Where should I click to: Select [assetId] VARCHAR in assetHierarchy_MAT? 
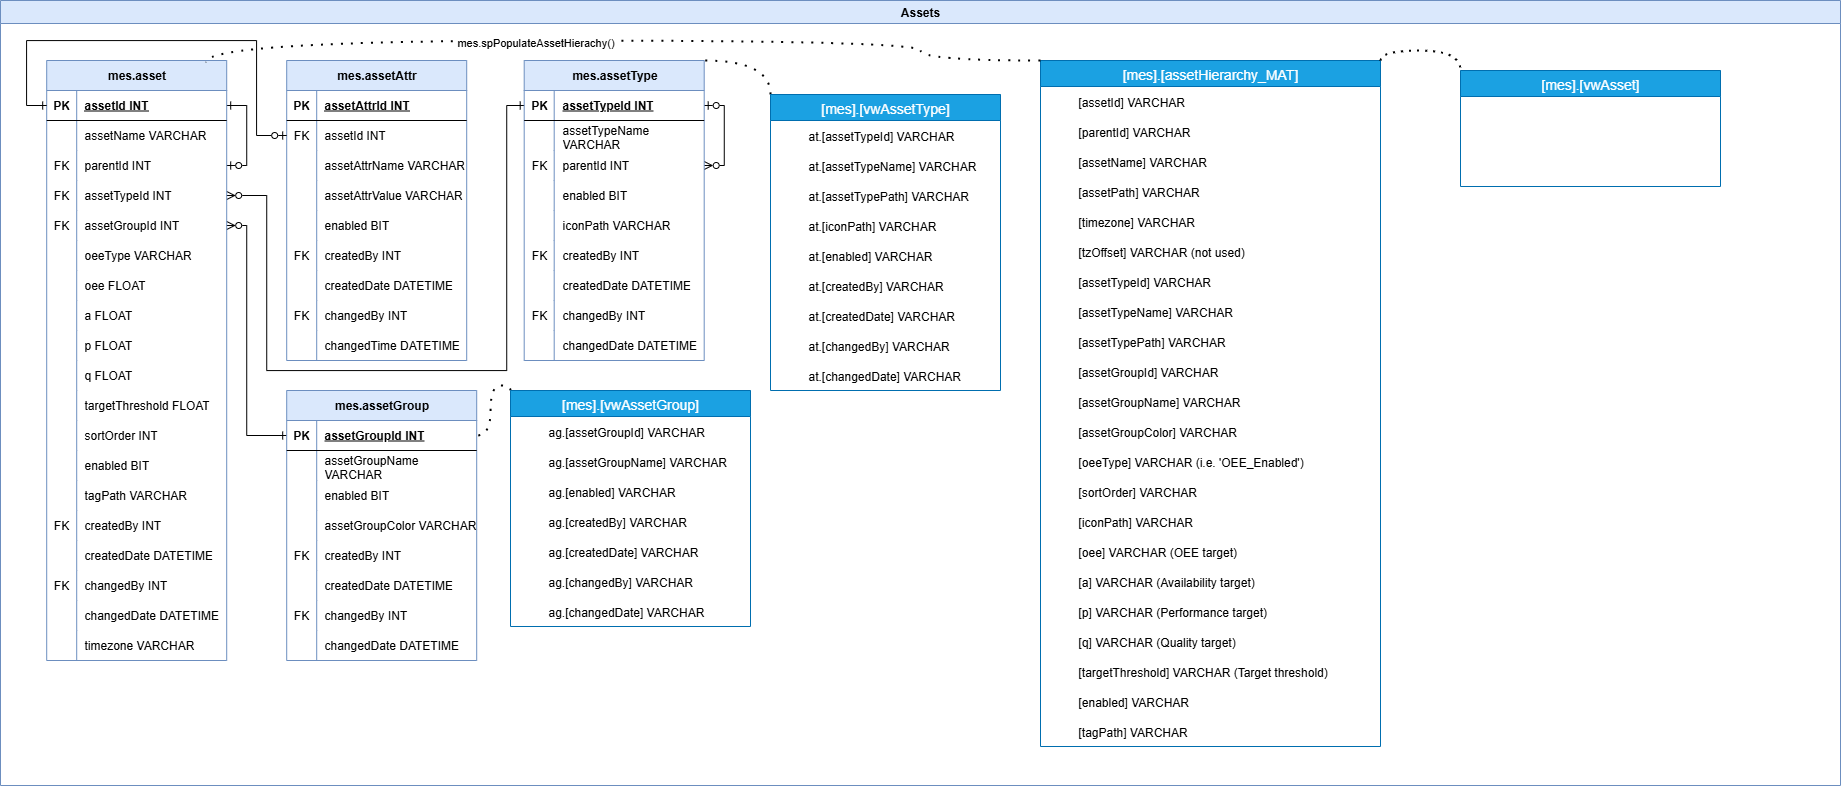point(1210,103)
